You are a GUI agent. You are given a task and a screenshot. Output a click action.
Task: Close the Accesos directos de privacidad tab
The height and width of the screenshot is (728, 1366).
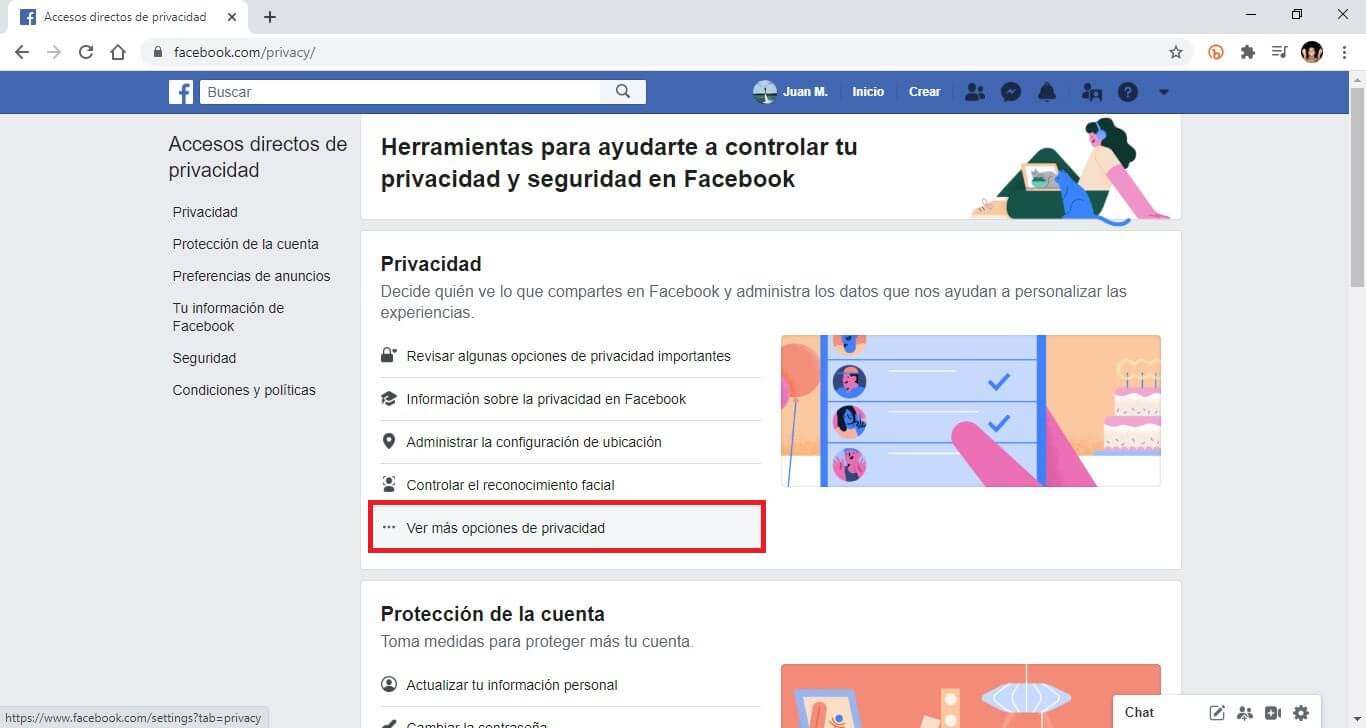[231, 17]
